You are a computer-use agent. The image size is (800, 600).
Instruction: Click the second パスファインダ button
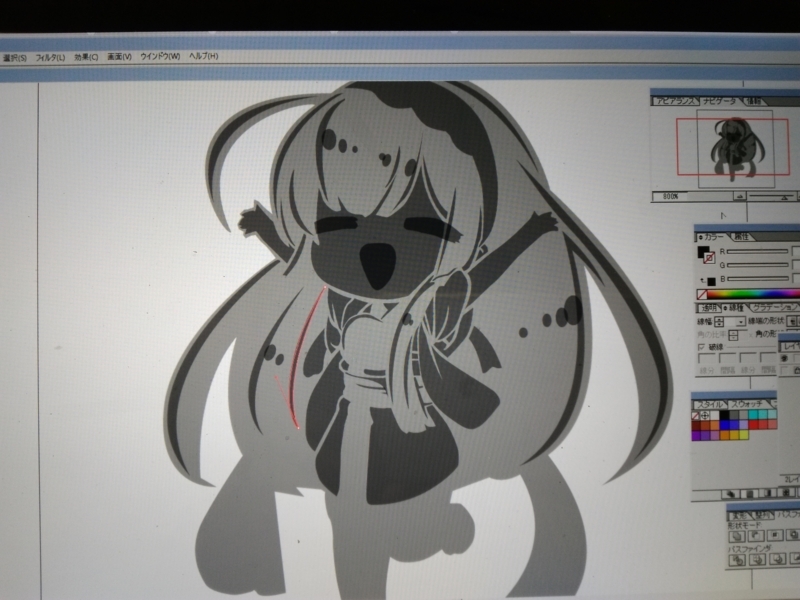757,559
